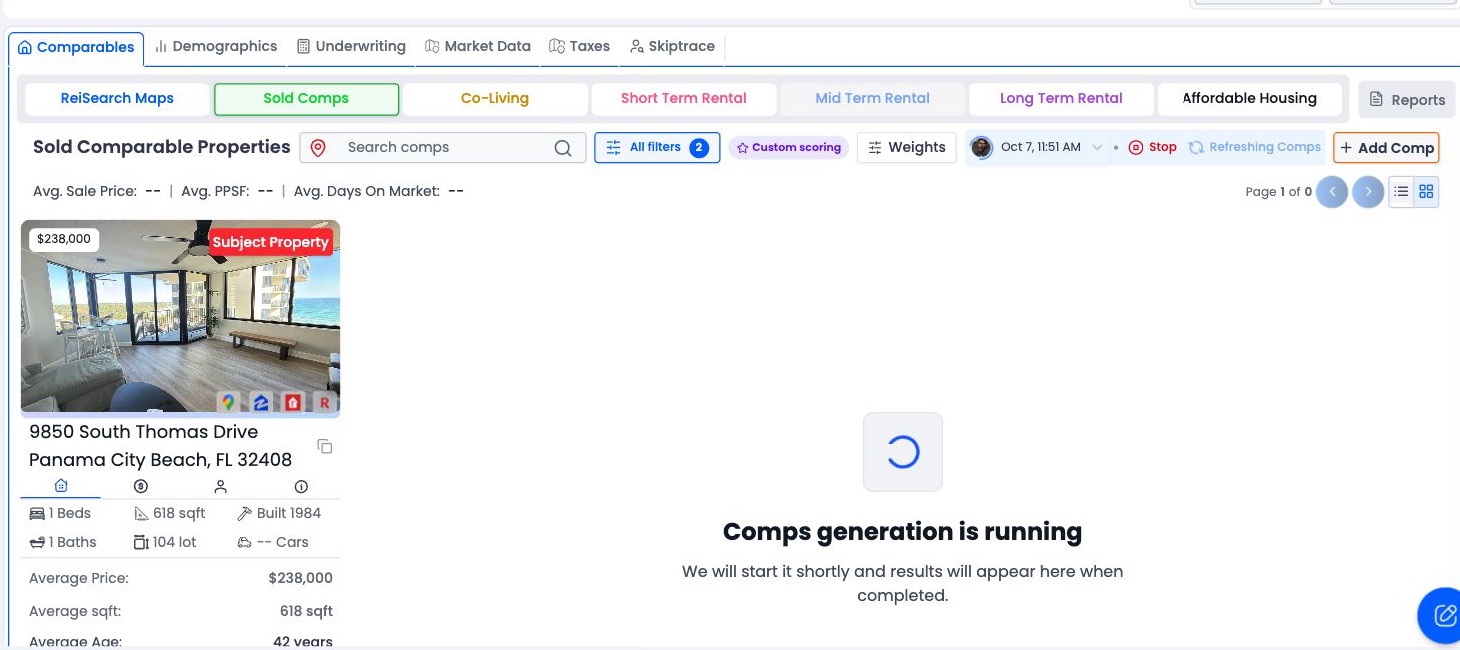Select the info circle tab icon

(x=301, y=486)
